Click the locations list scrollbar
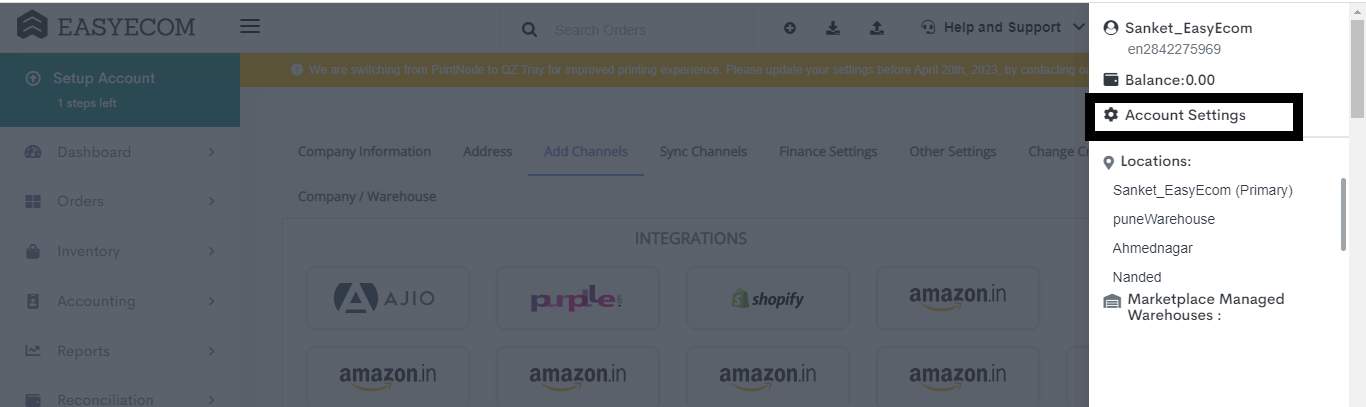The width and height of the screenshot is (1366, 407). [1343, 214]
